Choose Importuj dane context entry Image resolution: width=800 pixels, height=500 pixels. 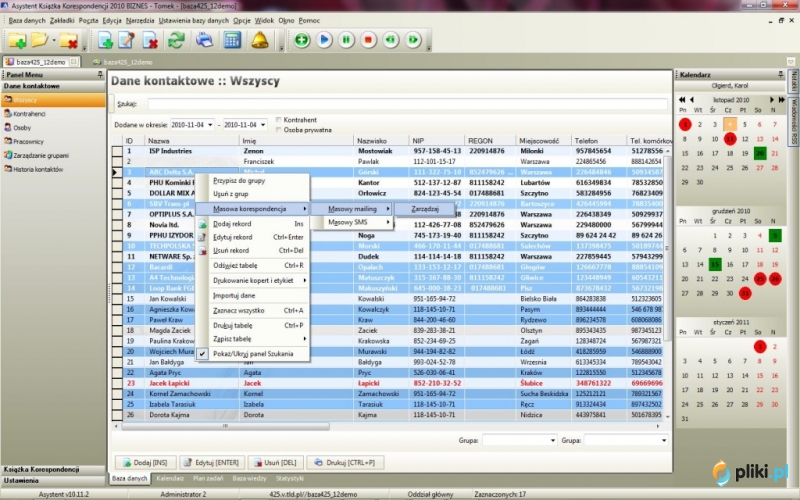click(253, 295)
